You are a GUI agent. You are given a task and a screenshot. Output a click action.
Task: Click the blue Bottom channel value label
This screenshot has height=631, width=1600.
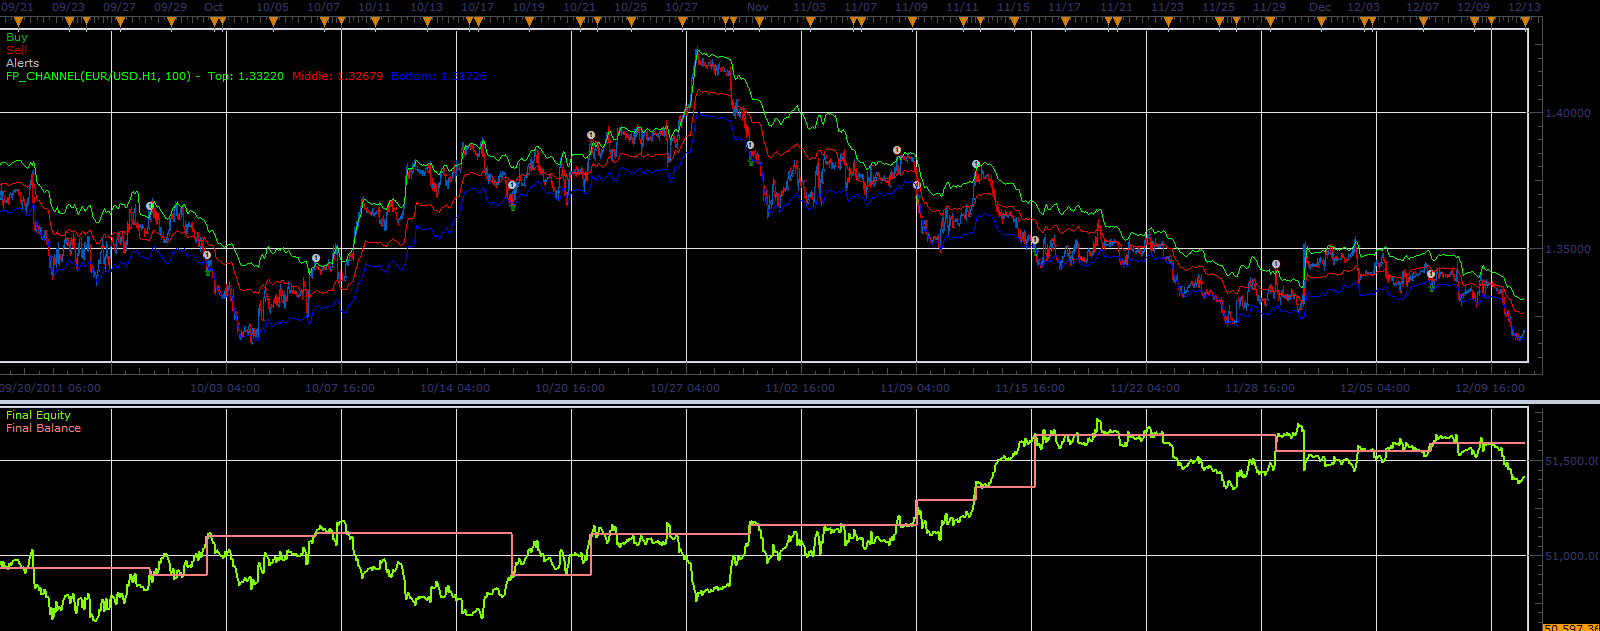point(439,76)
